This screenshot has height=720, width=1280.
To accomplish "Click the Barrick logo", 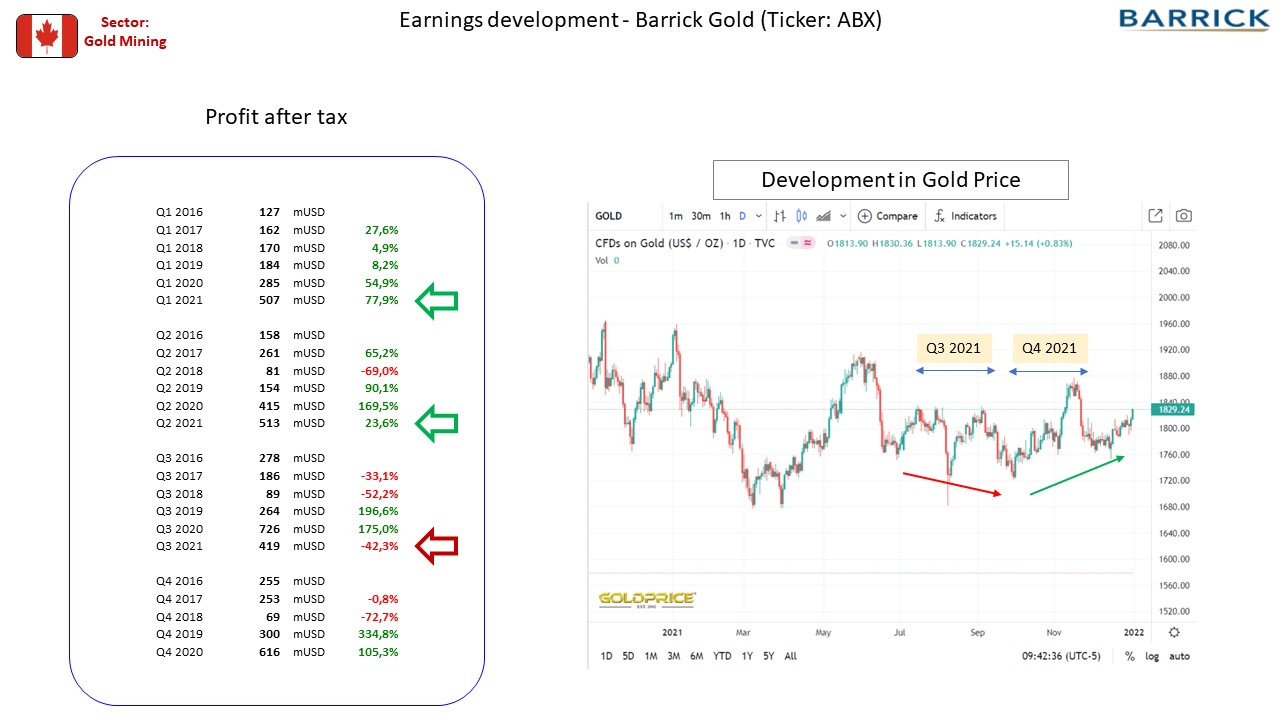I will tap(1194, 20).
